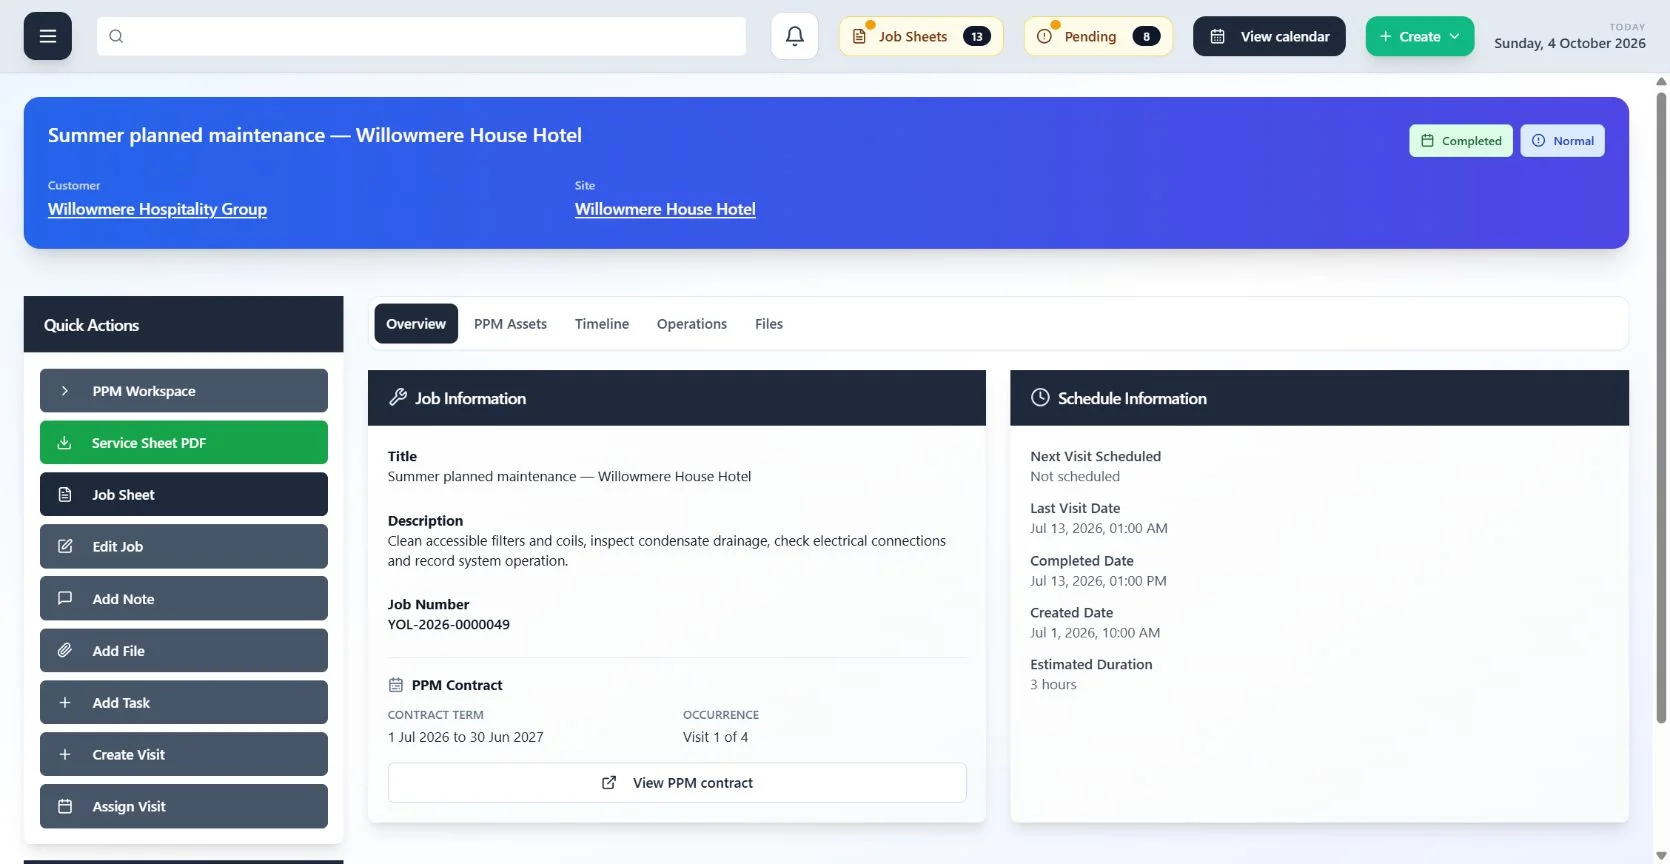Viewport: 1670px width, 864px height.
Task: Open the Timeline tab
Action: click(x=602, y=324)
